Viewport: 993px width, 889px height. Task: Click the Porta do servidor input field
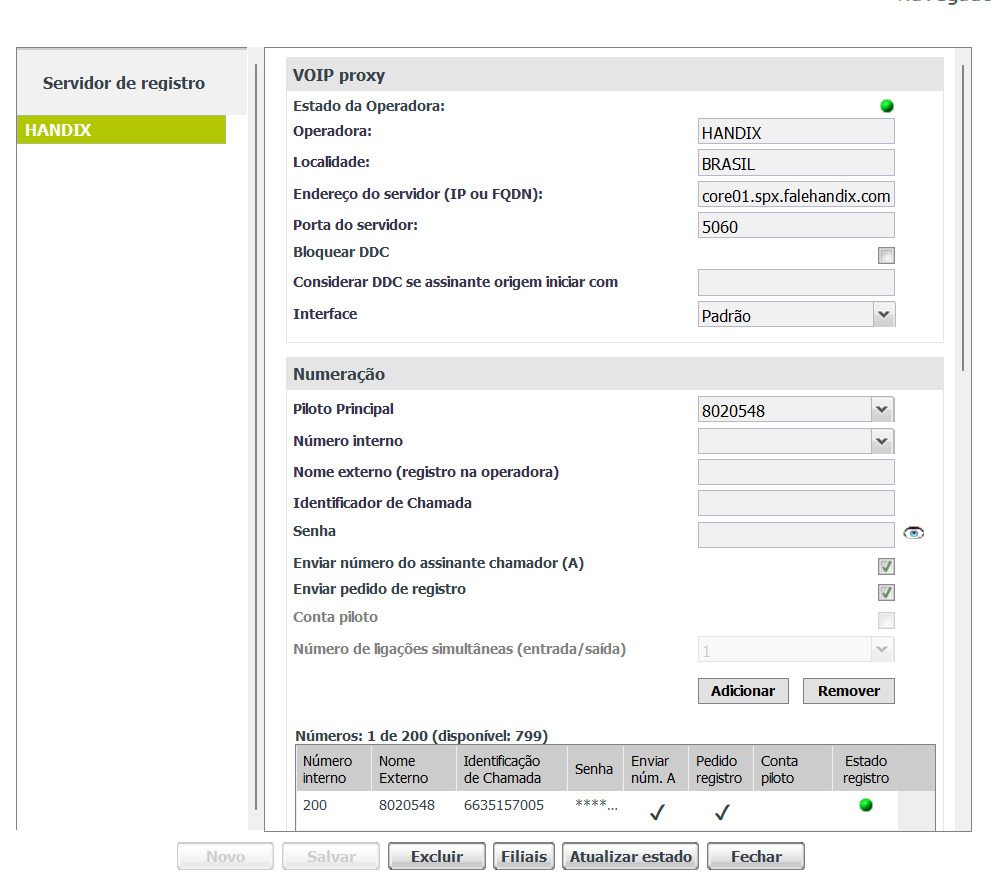(x=796, y=226)
